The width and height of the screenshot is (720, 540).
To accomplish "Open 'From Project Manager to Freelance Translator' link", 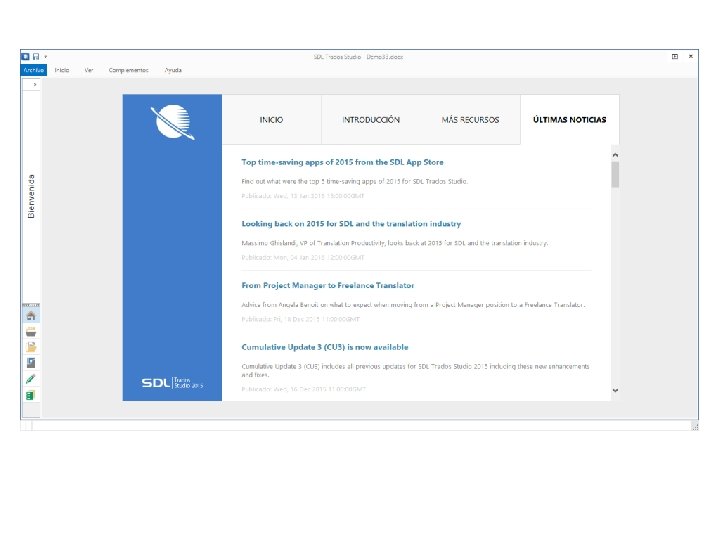I will [x=328, y=285].
